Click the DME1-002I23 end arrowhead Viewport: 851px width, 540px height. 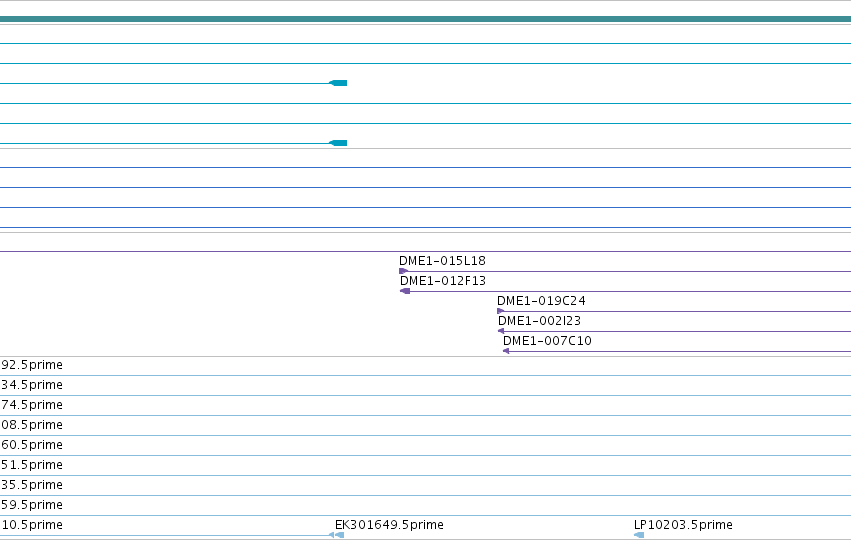[x=501, y=331]
